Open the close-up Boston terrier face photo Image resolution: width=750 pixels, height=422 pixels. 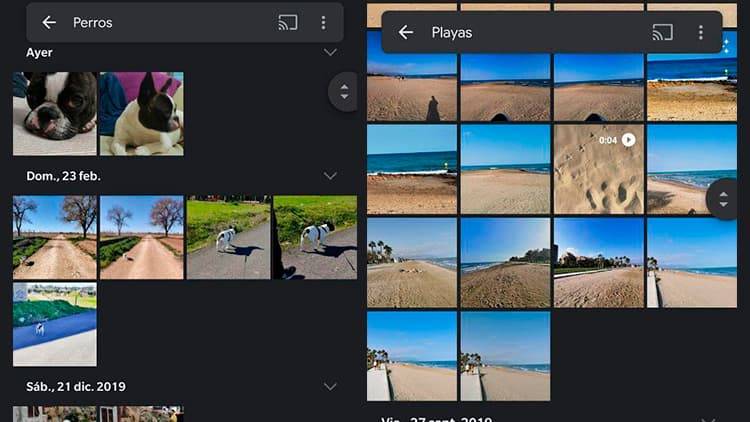(55, 113)
